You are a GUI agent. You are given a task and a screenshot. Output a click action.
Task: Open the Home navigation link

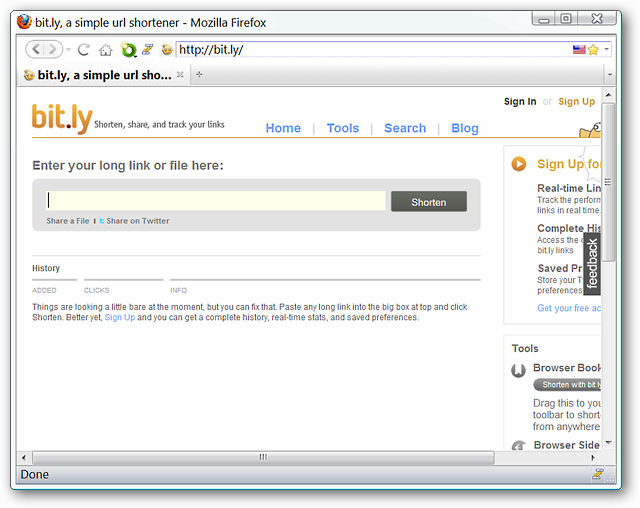point(283,128)
